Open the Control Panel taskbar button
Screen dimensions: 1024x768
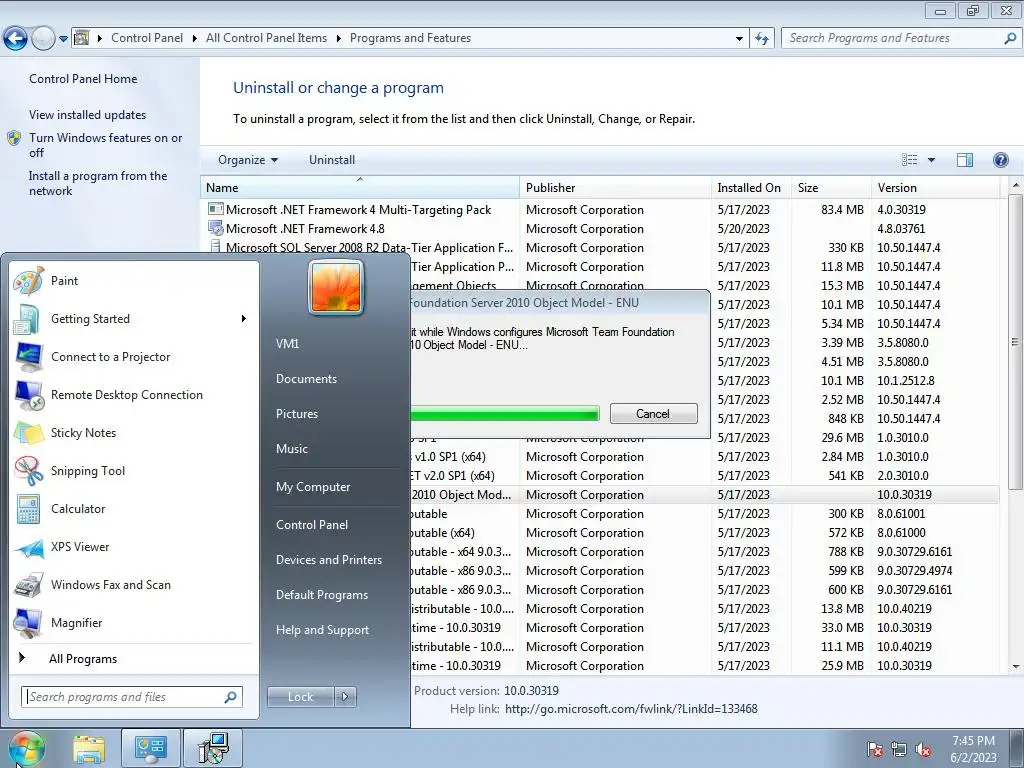150,748
